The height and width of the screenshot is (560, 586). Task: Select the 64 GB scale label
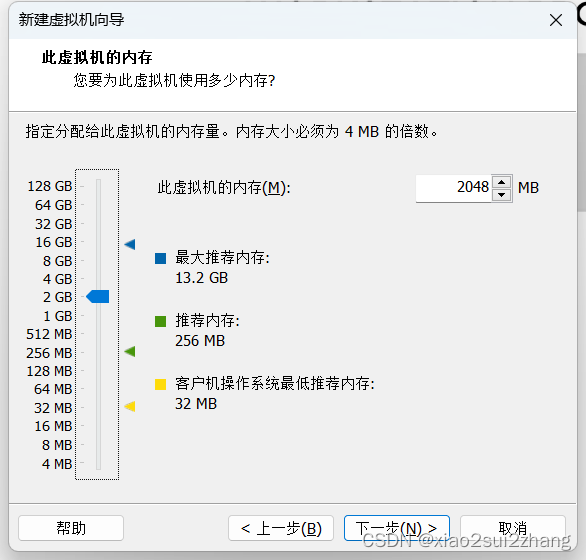[x=53, y=205]
